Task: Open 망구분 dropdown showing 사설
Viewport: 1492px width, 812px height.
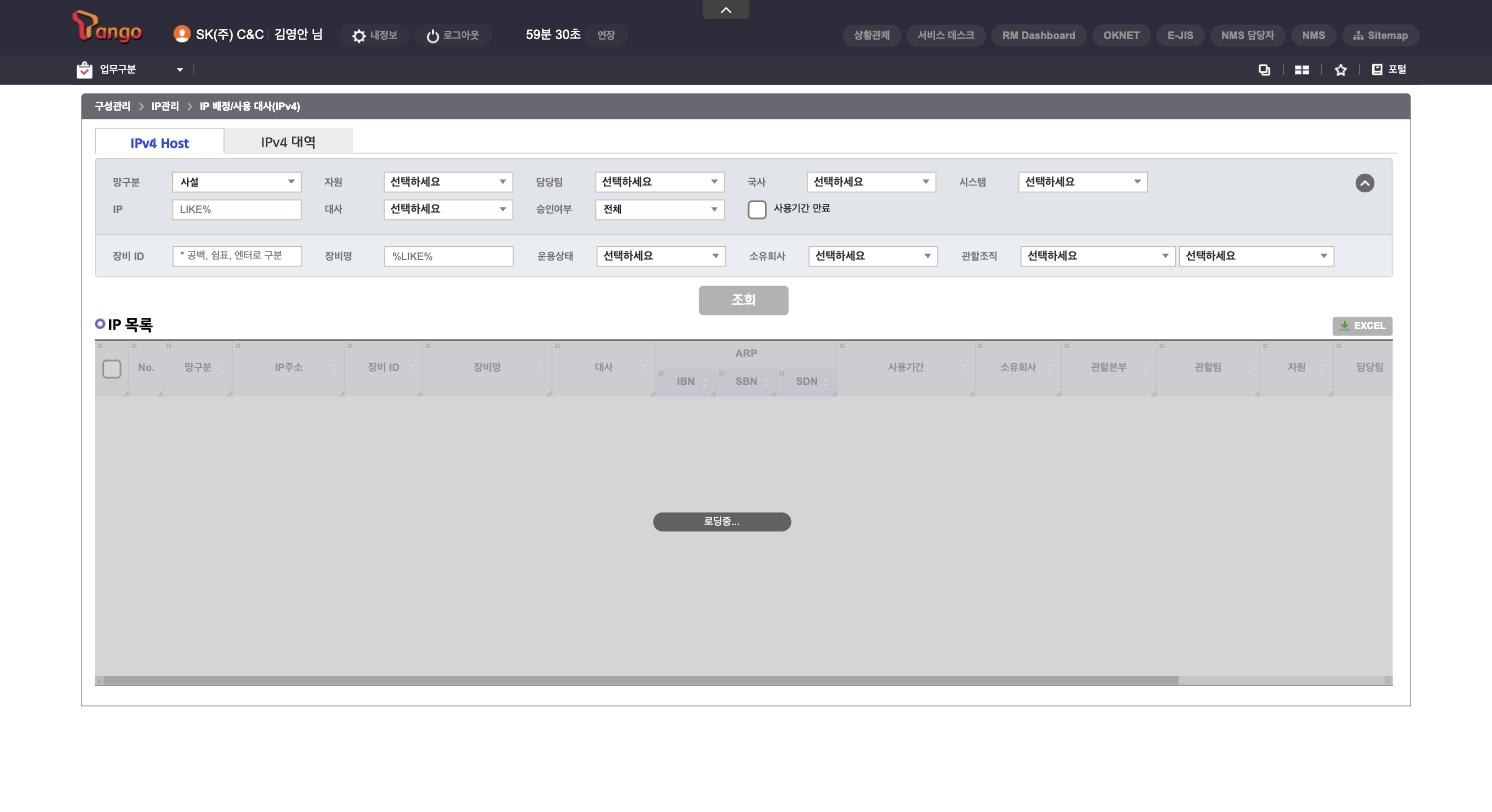Action: (x=237, y=182)
